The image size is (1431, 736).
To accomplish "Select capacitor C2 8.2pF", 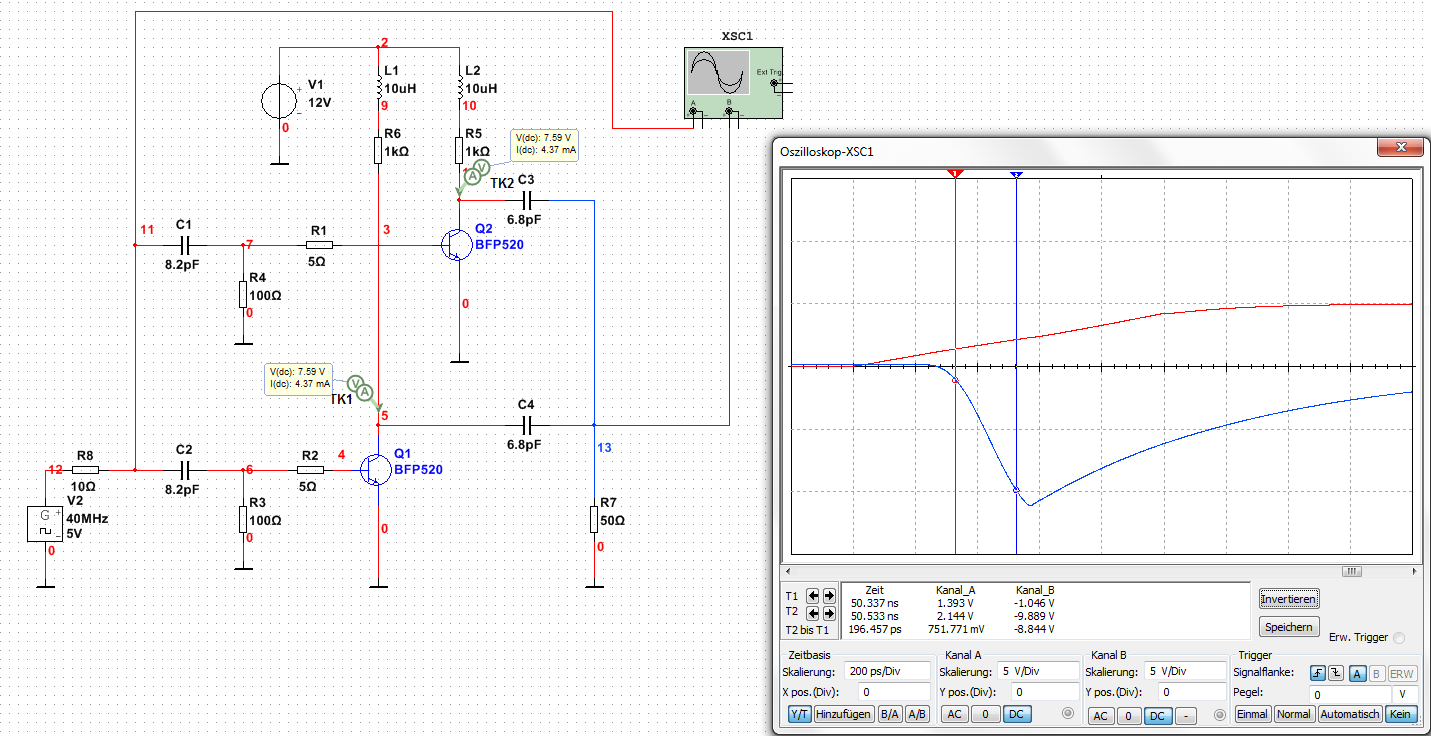I will (x=184, y=469).
